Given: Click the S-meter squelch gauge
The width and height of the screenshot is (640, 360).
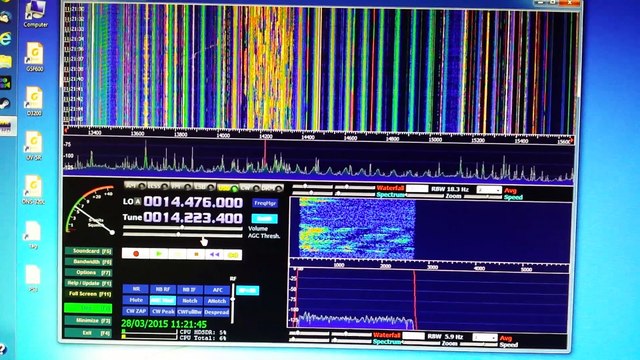Looking at the screenshot, I should [91, 211].
